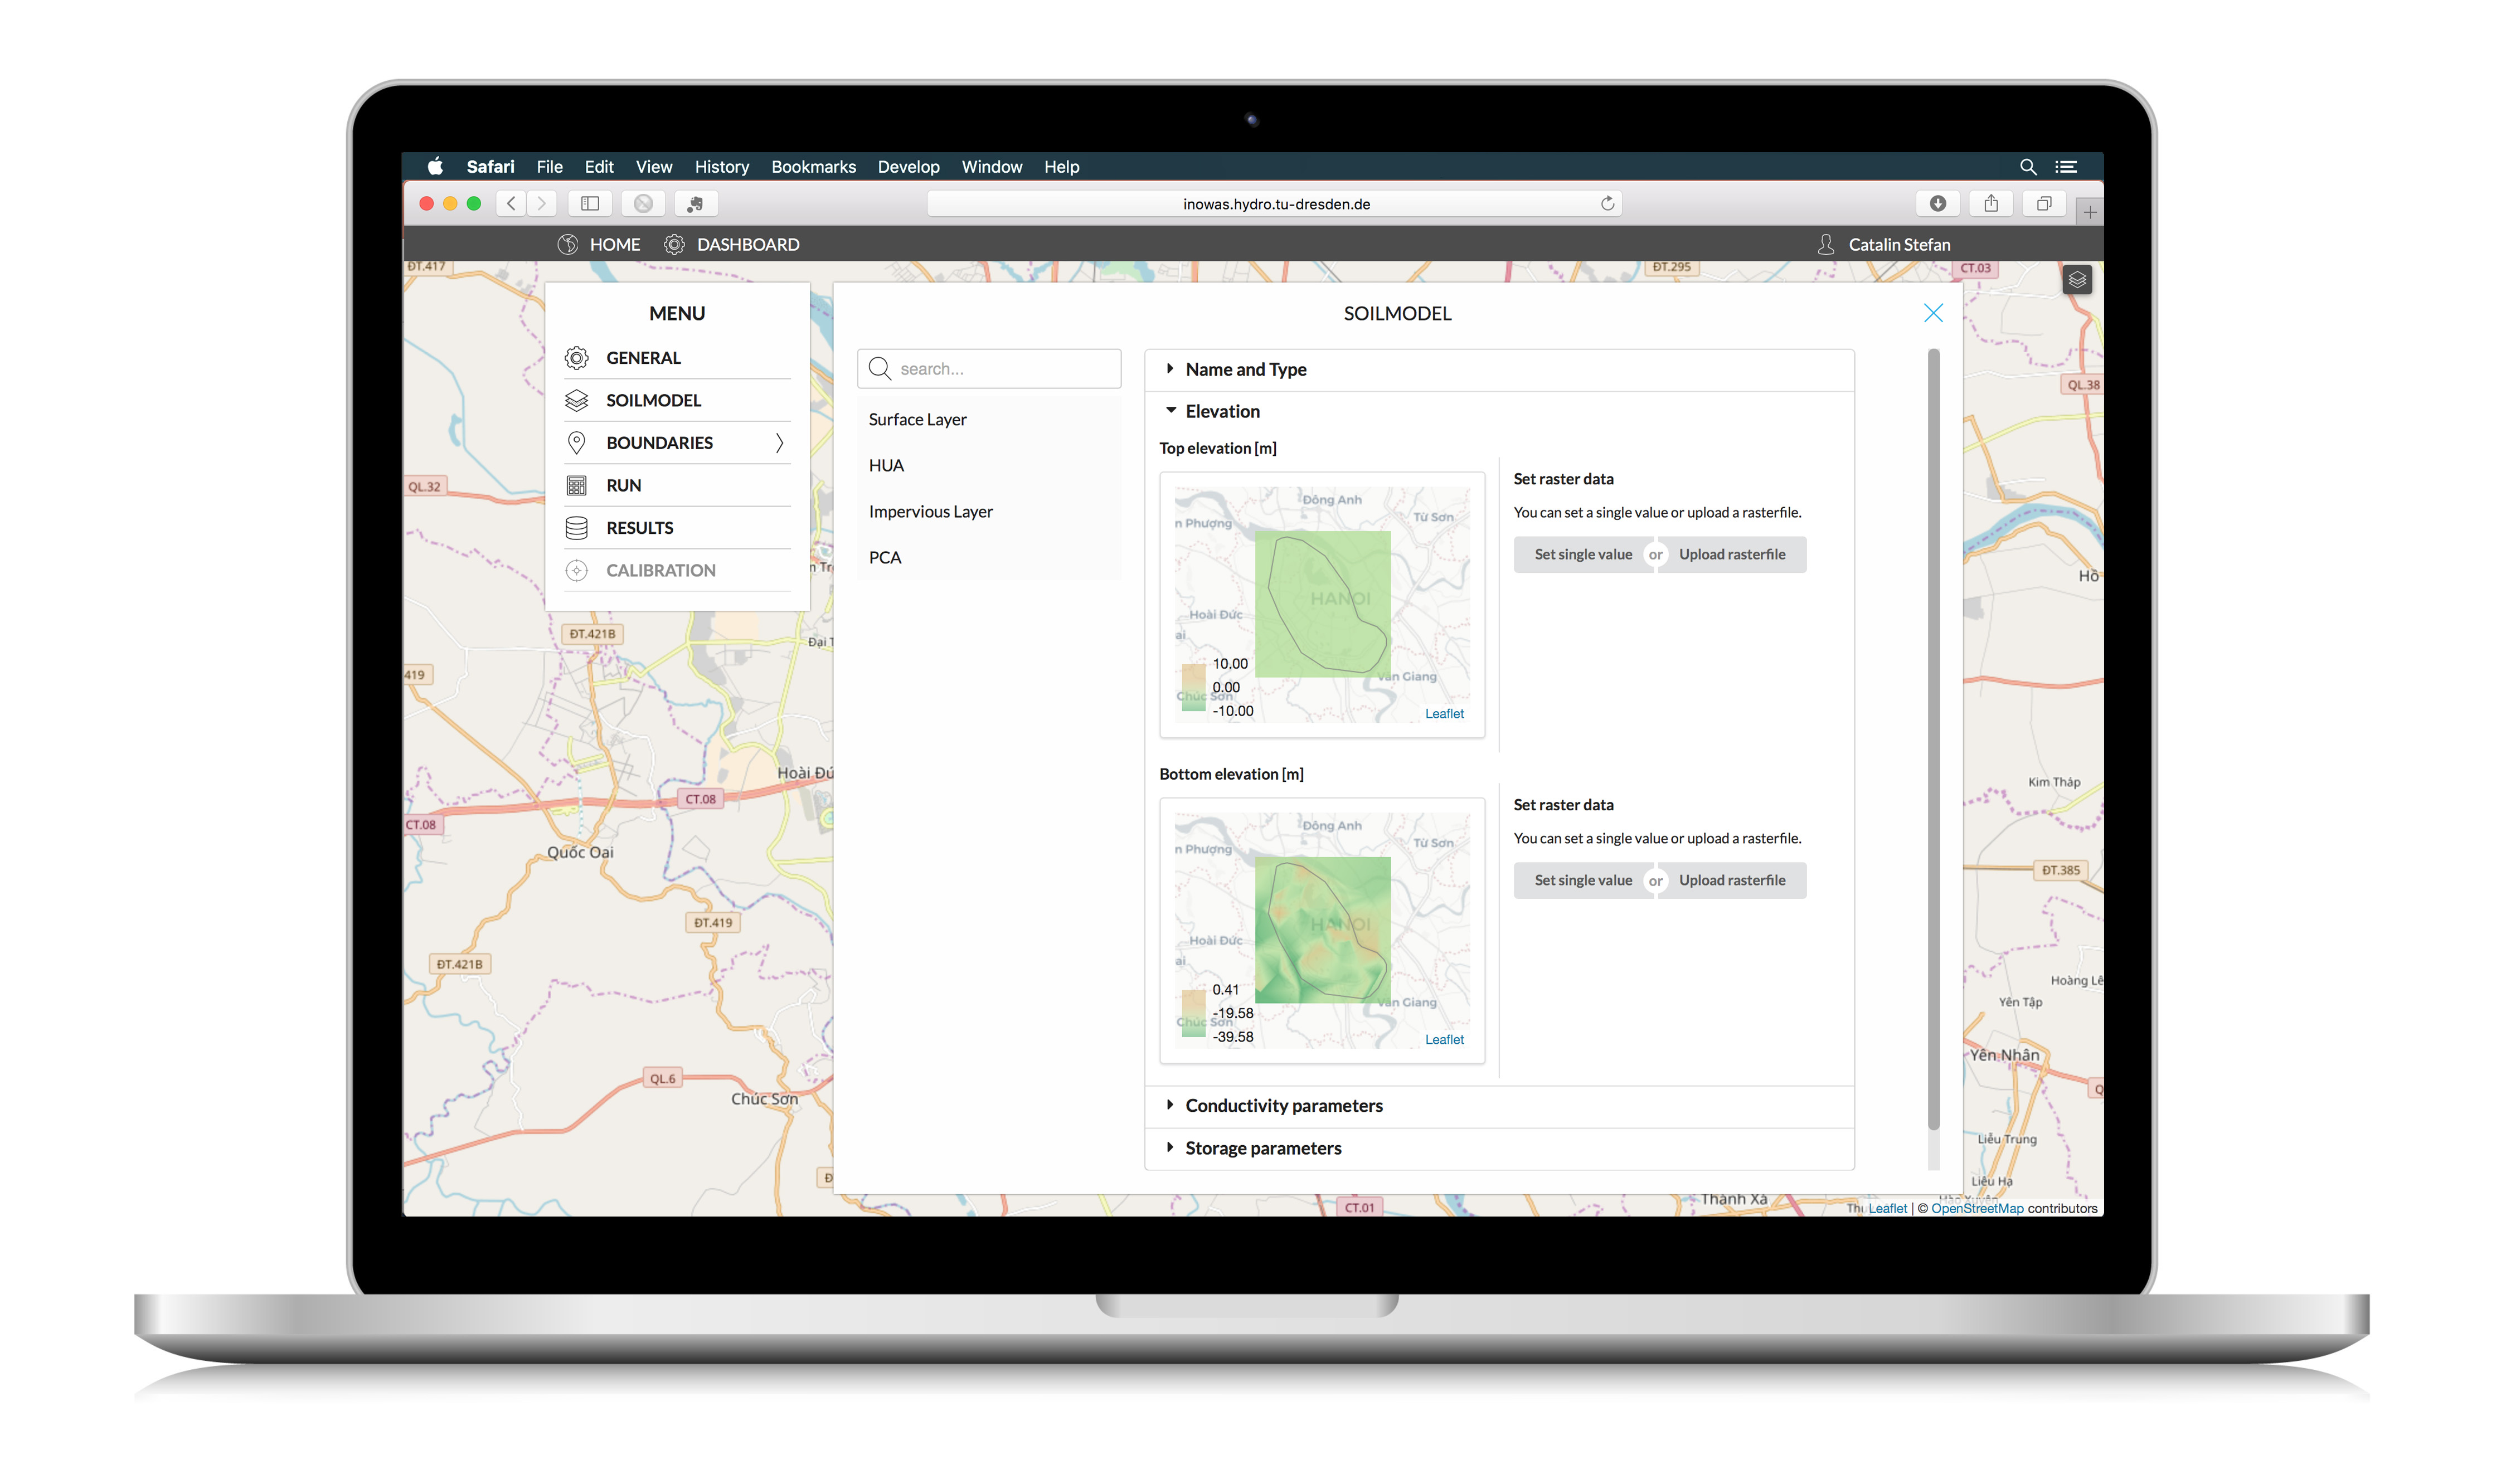The image size is (2511, 1484).
Task: Open the File menu
Action: pos(549,167)
